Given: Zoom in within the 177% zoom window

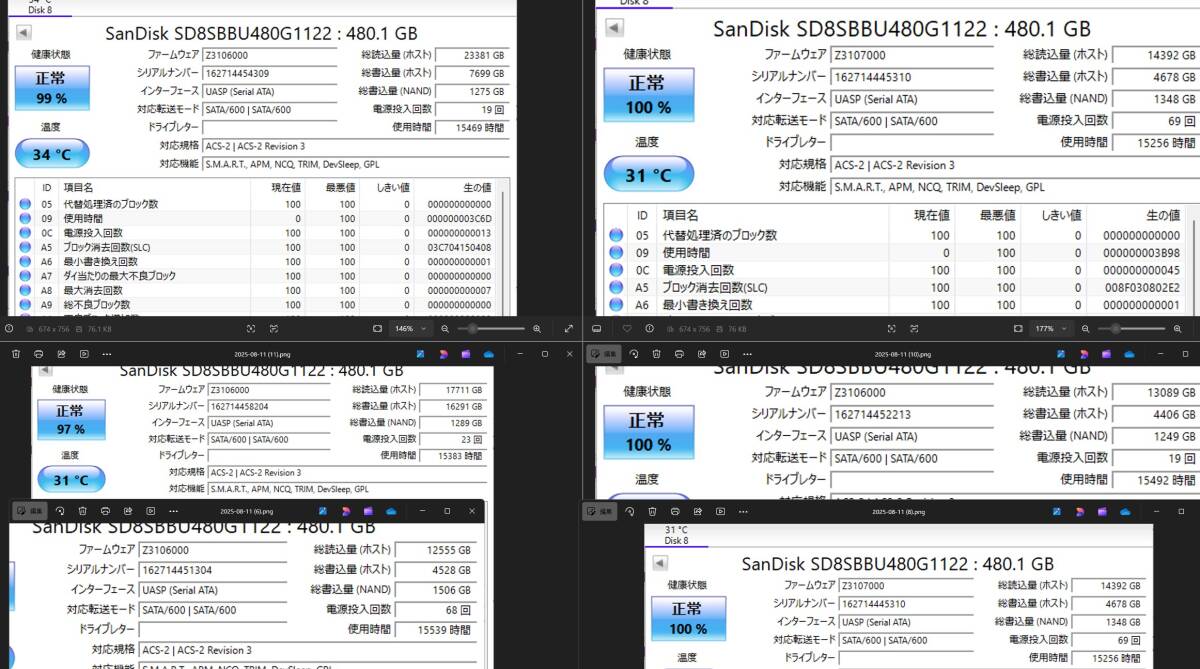Looking at the screenshot, I should tap(1177, 328).
